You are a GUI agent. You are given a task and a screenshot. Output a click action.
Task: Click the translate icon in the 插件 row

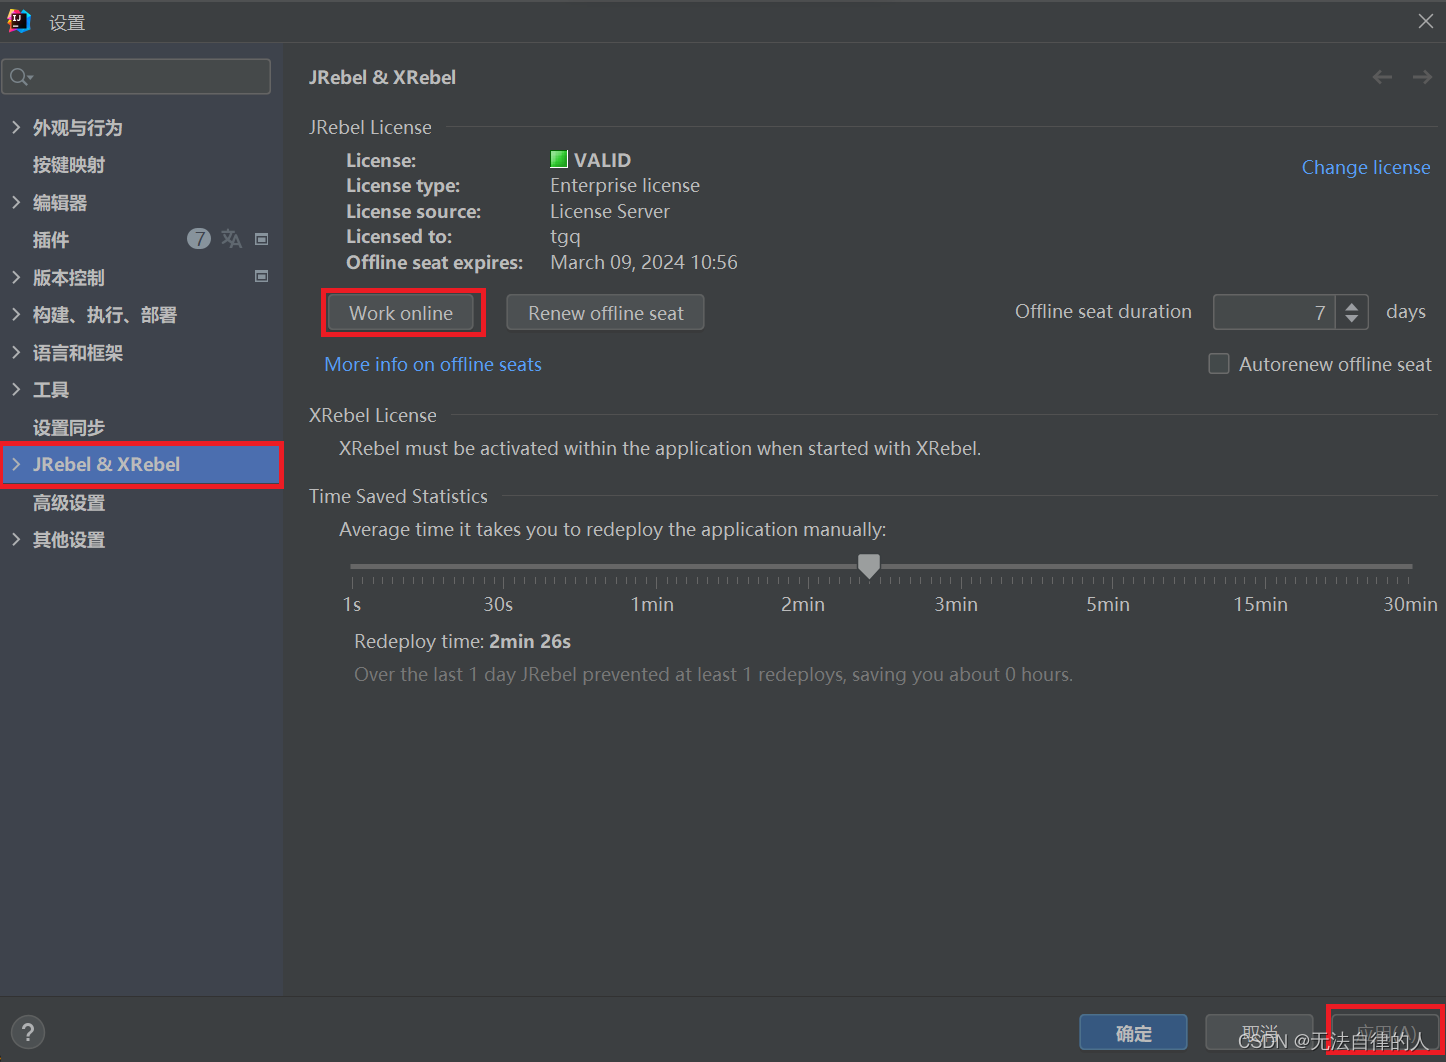tap(231, 239)
